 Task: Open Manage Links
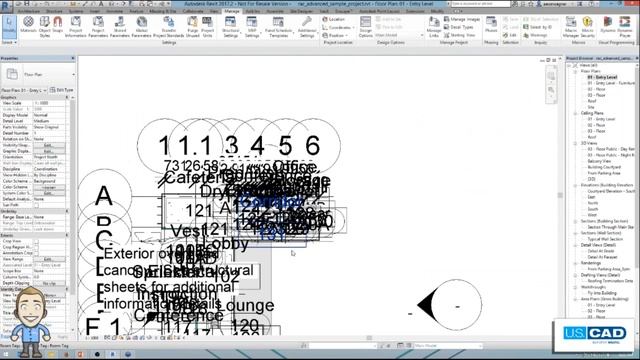click(433, 27)
